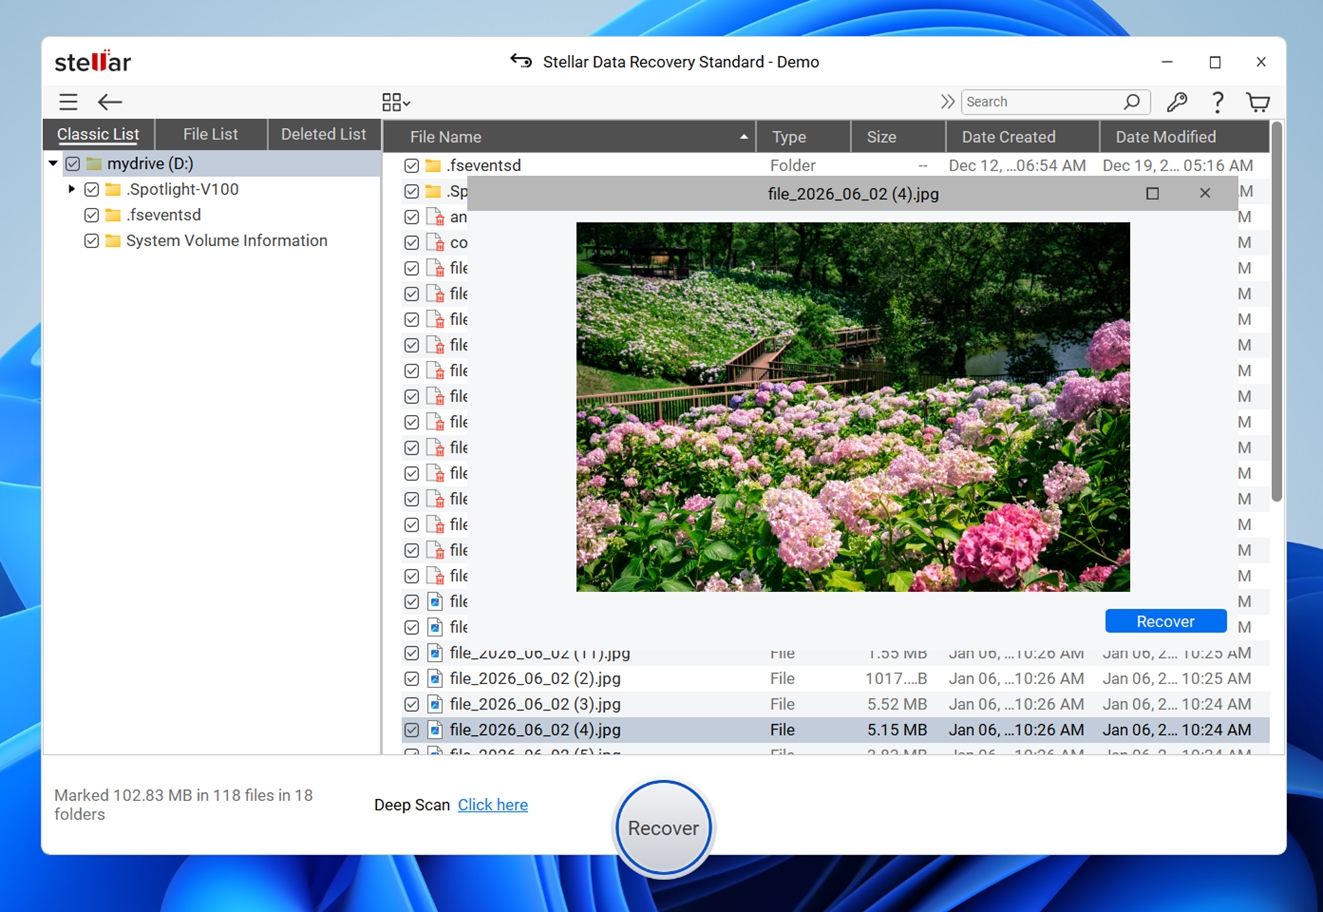Image resolution: width=1323 pixels, height=912 pixels.
Task: Click Recover in the image preview window
Action: pyautogui.click(x=1165, y=620)
